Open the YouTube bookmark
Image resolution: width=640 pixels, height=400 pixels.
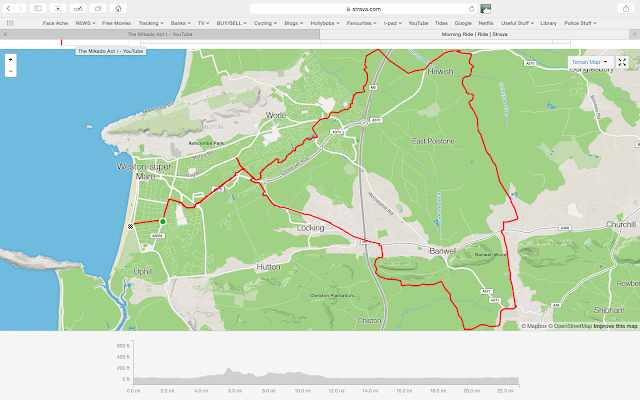(x=418, y=23)
